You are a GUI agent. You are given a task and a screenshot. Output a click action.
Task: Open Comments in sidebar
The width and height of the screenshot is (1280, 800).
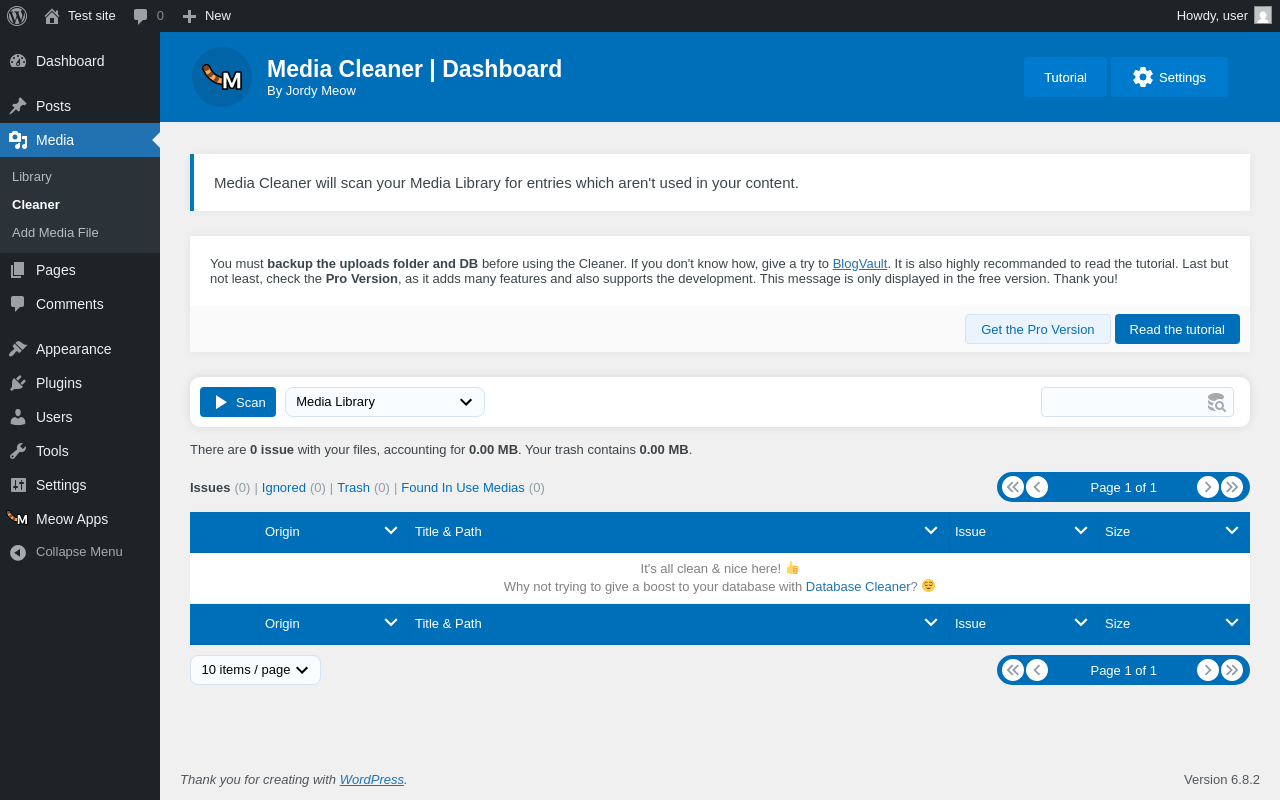[x=80, y=304]
